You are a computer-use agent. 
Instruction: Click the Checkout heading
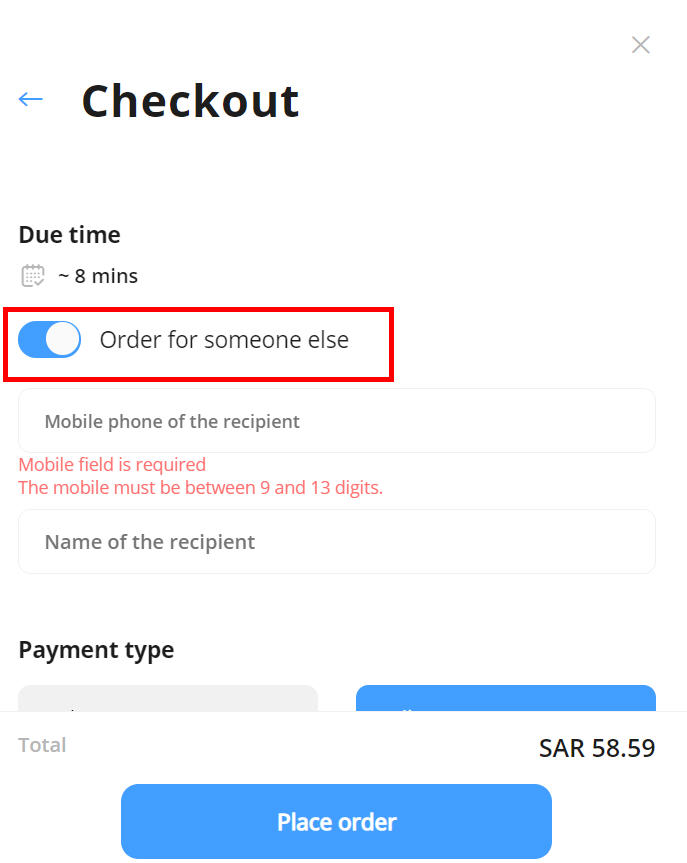coord(190,101)
